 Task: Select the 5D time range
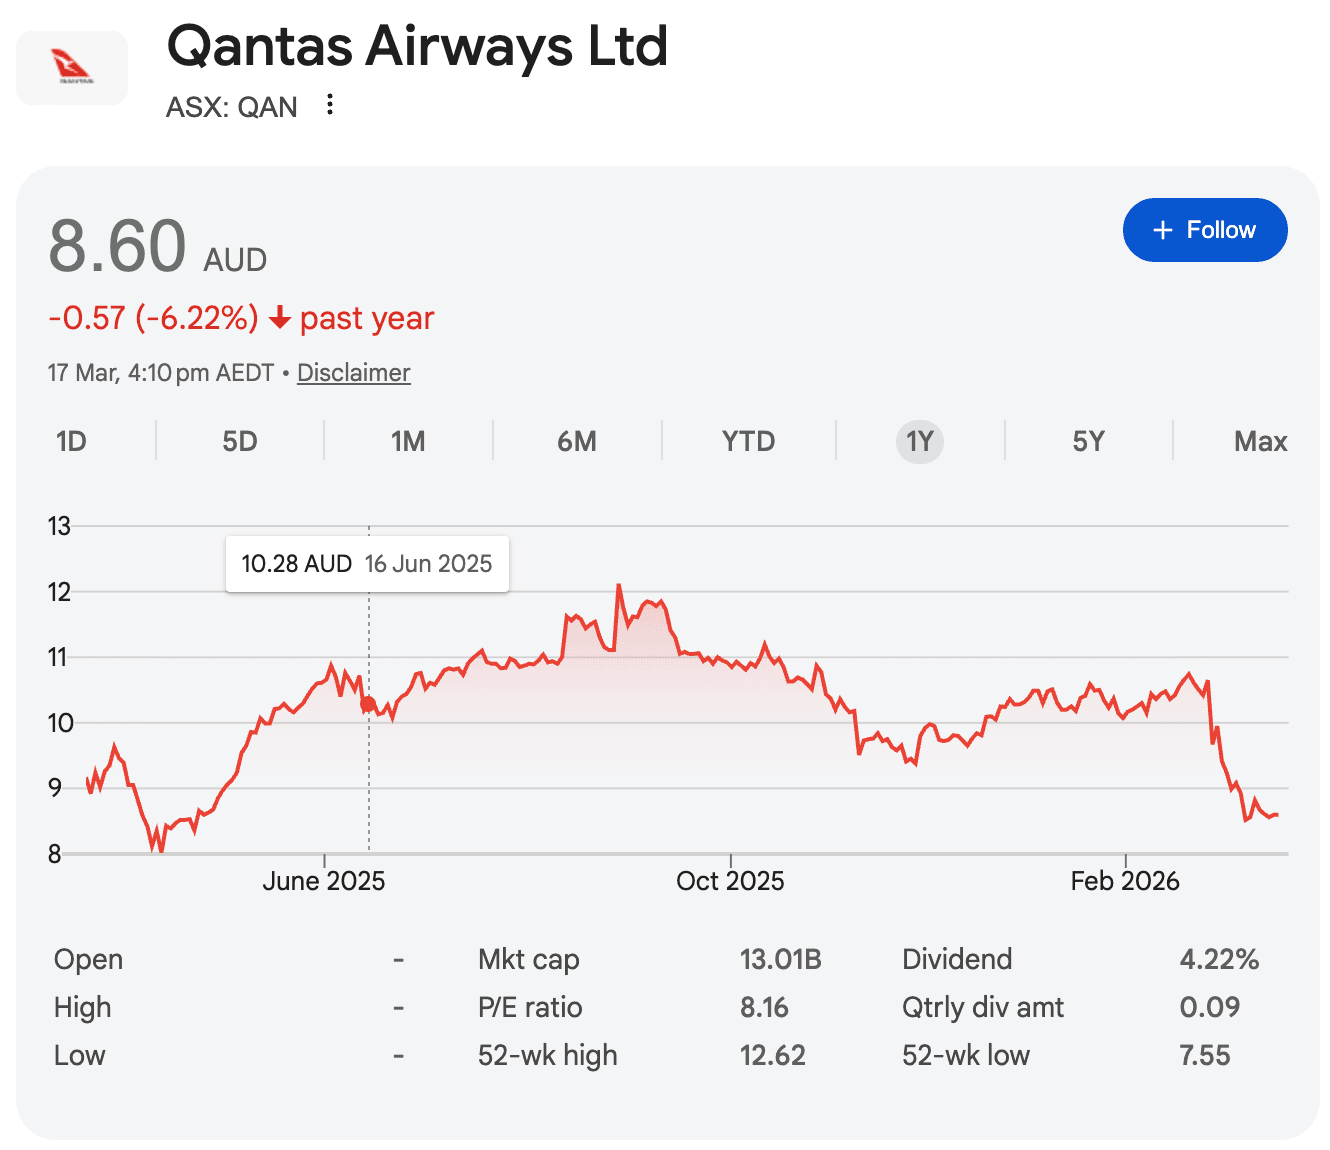coord(240,441)
